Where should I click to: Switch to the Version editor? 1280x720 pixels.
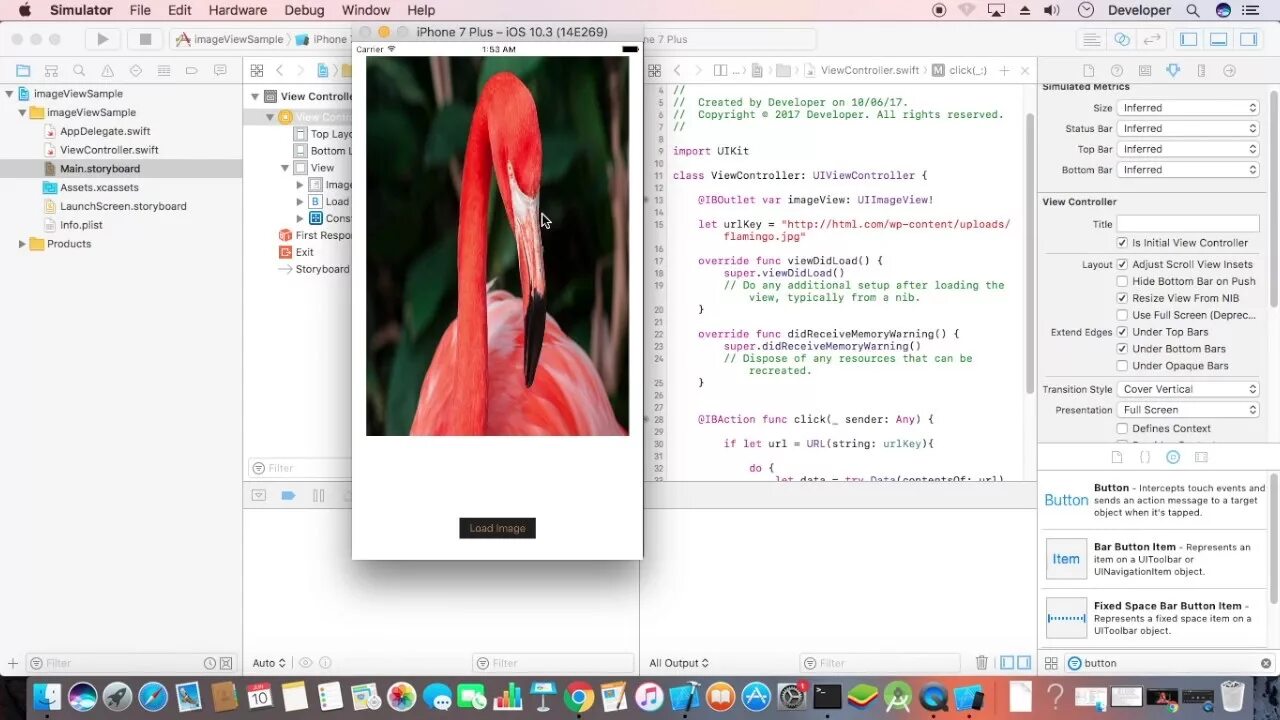tap(1152, 39)
